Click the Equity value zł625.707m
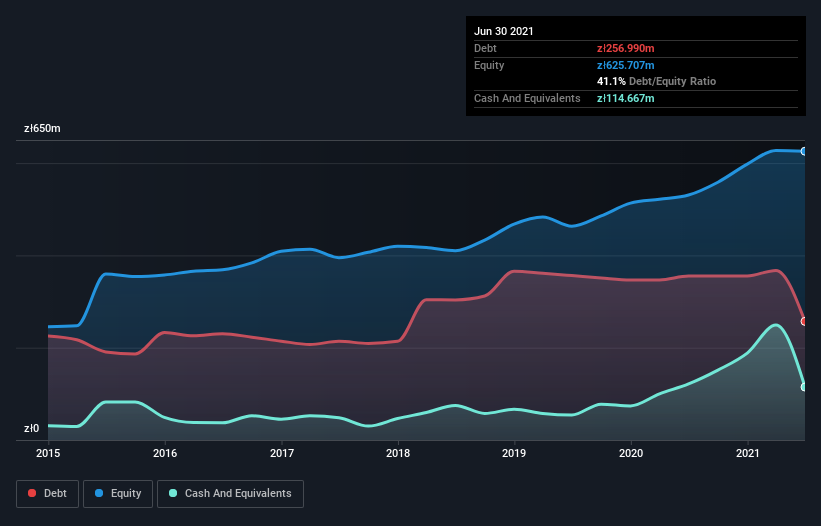The height and width of the screenshot is (526, 821). [626, 65]
